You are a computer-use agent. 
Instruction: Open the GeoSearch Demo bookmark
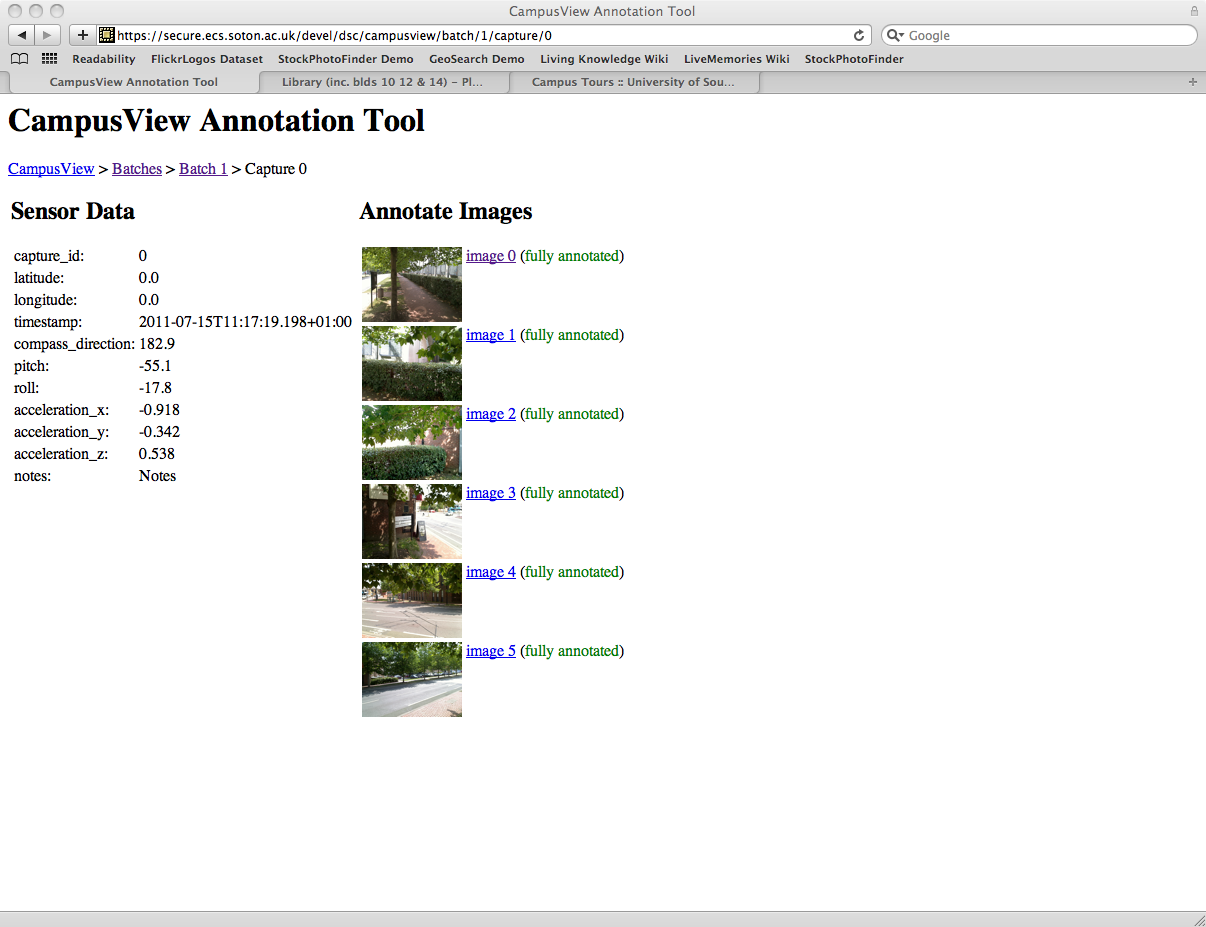476,59
